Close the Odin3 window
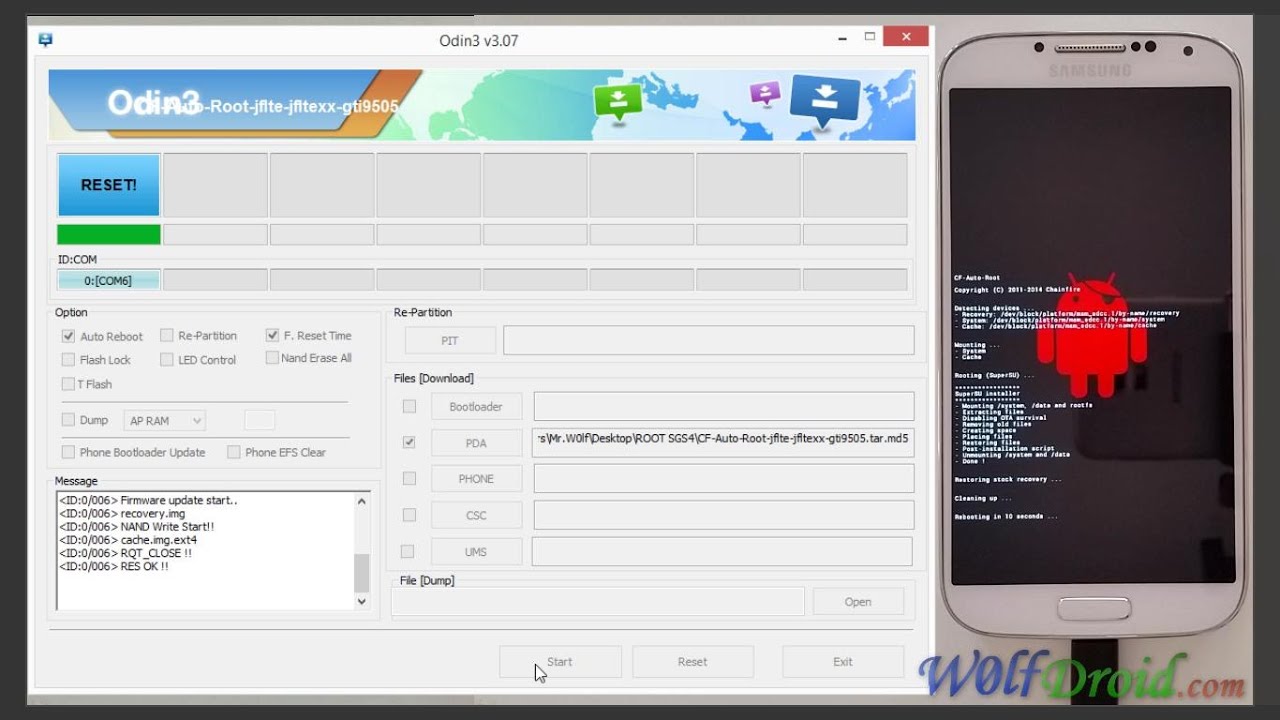This screenshot has height=720, width=1280. (906, 37)
